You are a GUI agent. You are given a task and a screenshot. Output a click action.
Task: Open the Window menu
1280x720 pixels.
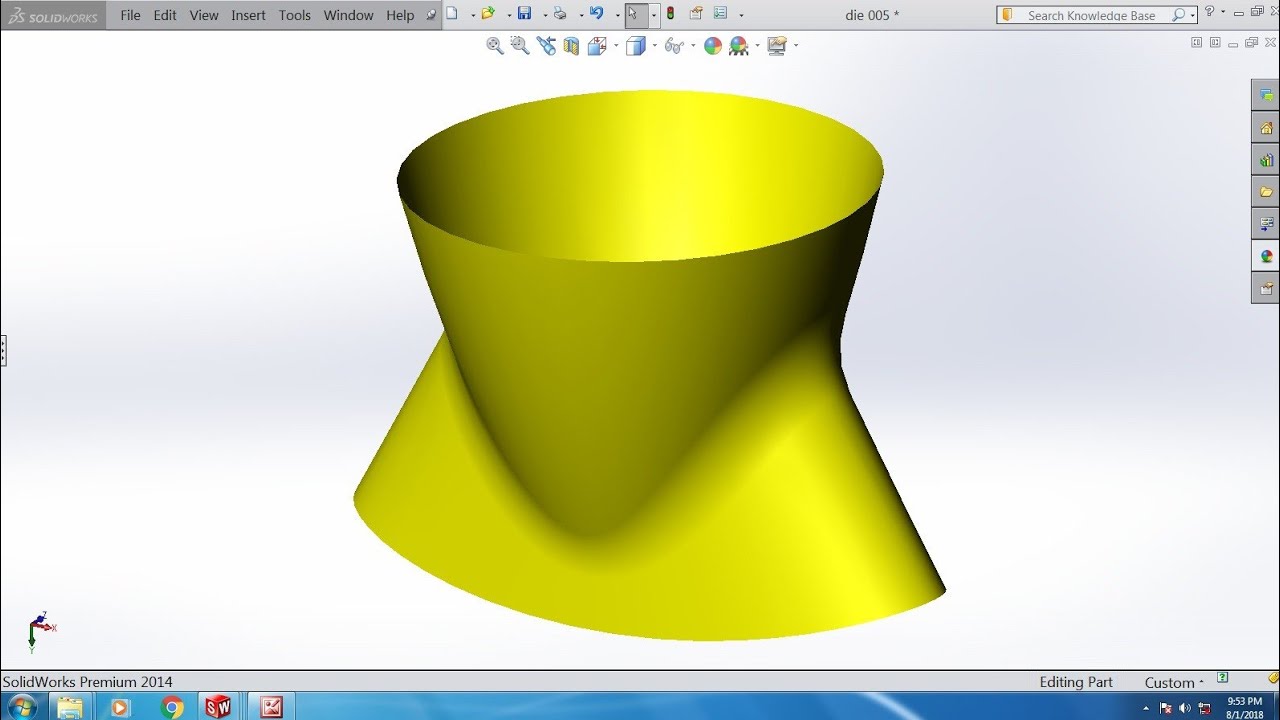(348, 15)
